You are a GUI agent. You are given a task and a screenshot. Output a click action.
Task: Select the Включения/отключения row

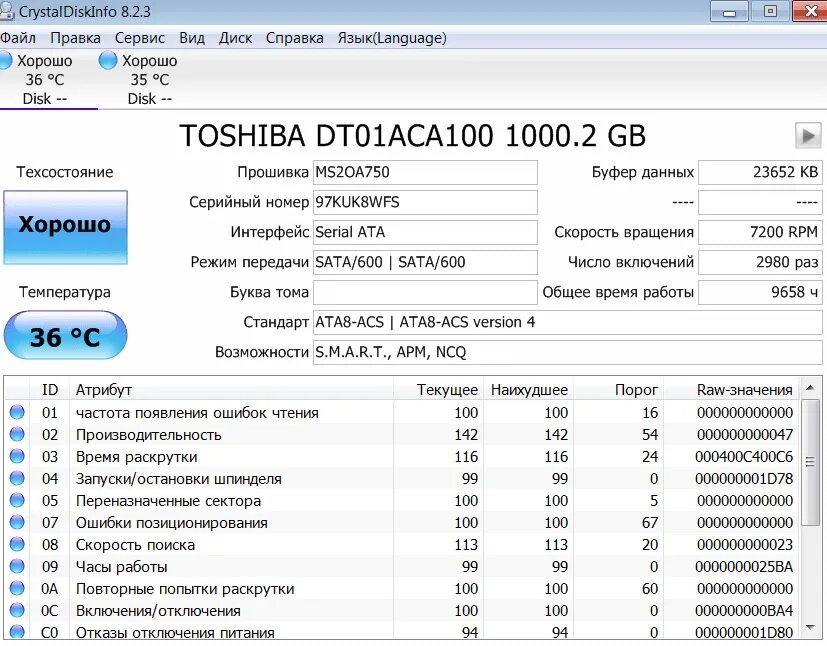[402, 611]
